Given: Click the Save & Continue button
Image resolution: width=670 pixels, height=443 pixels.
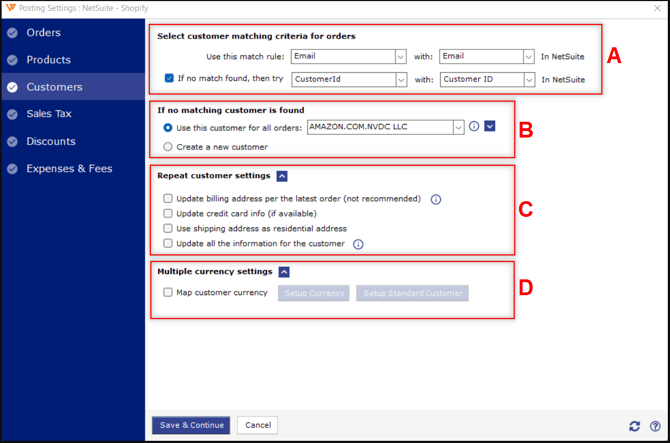Looking at the screenshot, I should pyautogui.click(x=191, y=425).
